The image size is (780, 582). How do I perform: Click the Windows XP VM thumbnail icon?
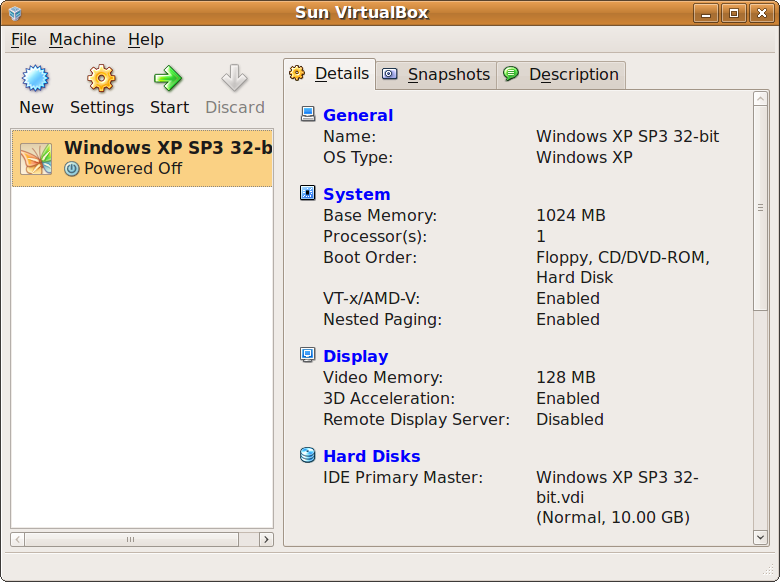pyautogui.click(x=36, y=159)
